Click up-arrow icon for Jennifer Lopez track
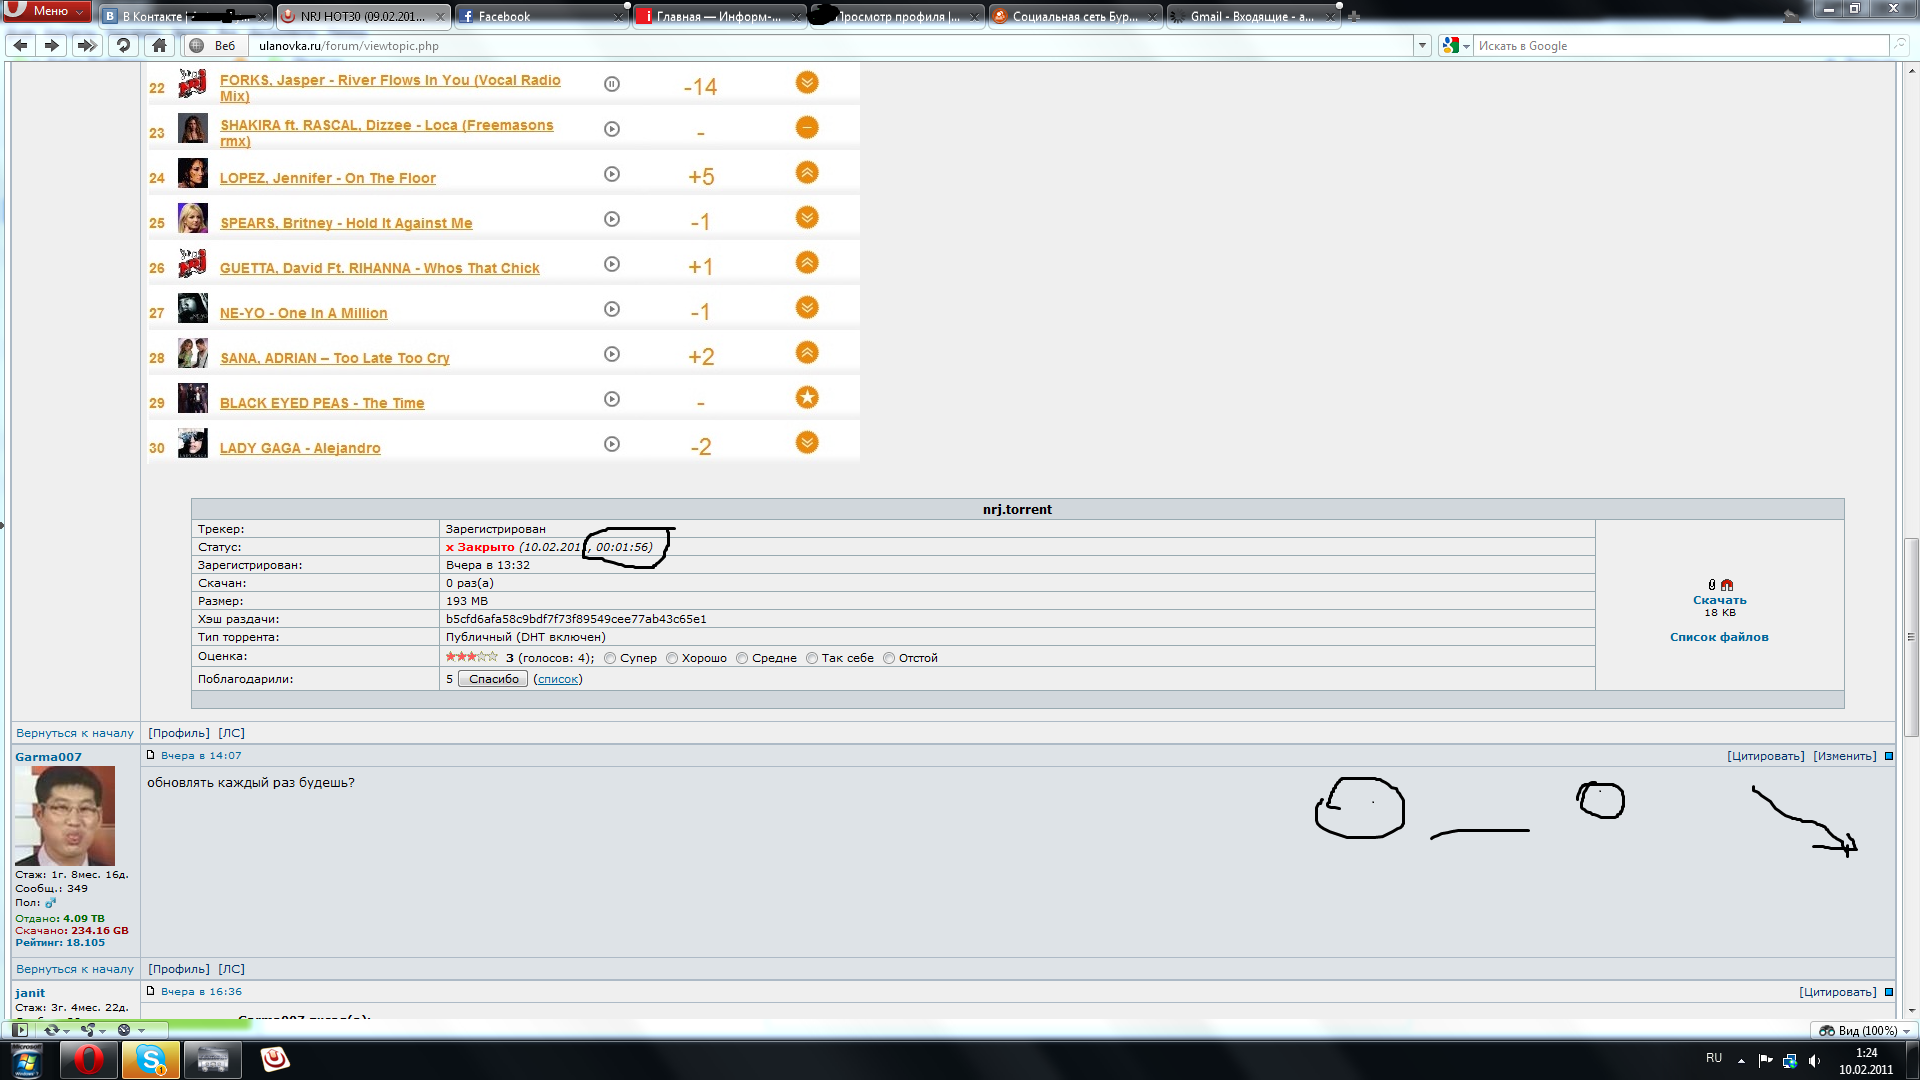1920x1080 pixels. coord(807,173)
